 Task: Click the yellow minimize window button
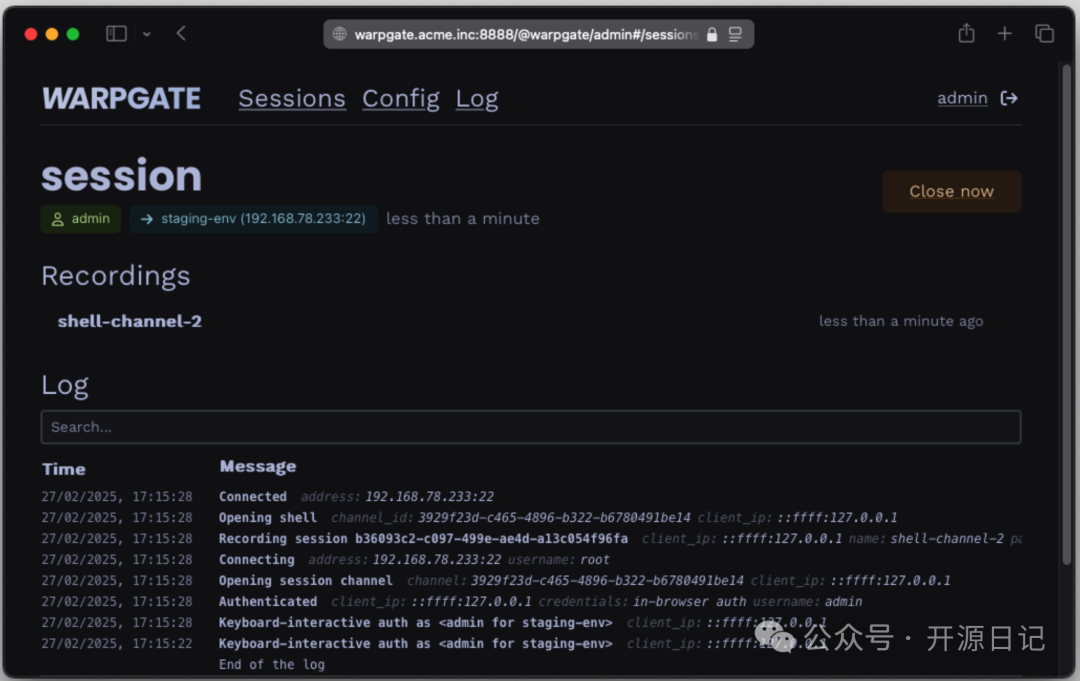[52, 34]
